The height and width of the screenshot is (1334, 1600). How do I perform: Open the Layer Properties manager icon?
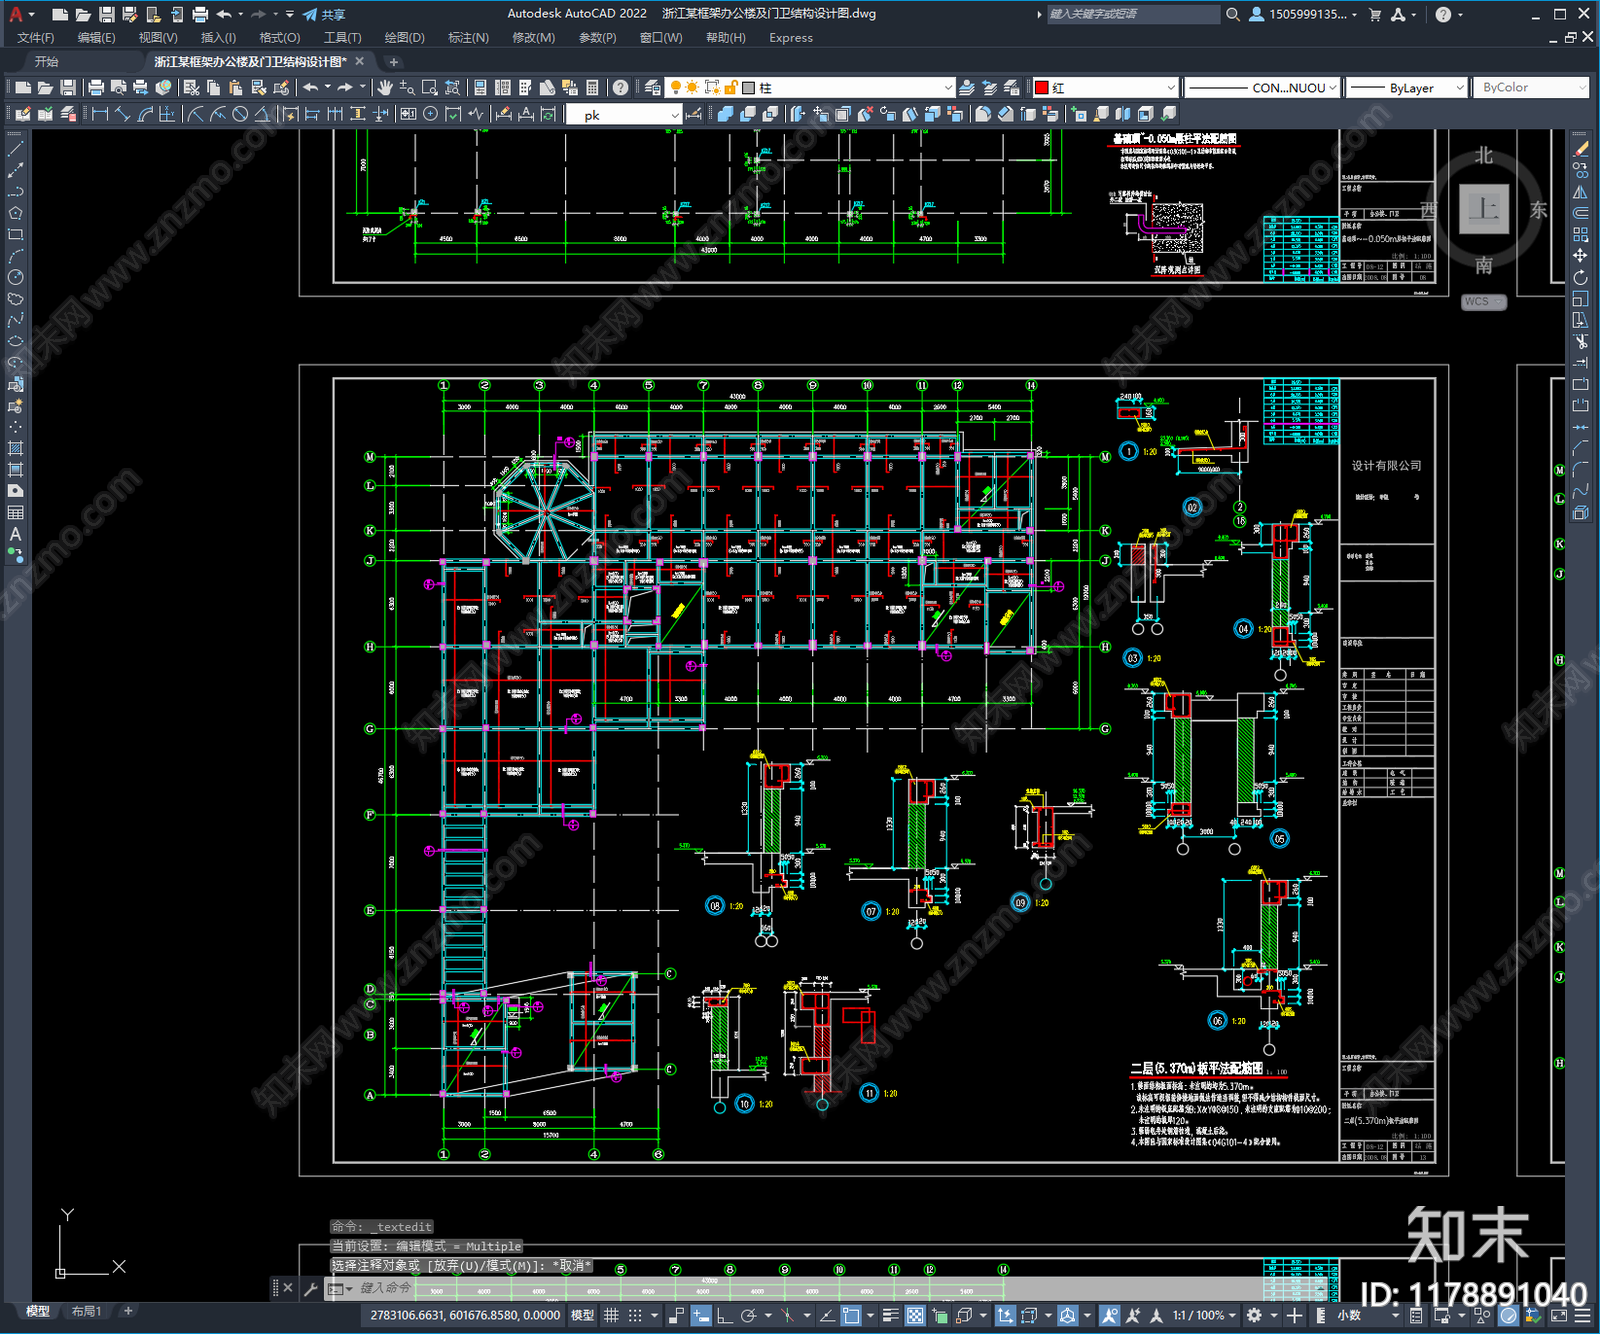coord(653,88)
